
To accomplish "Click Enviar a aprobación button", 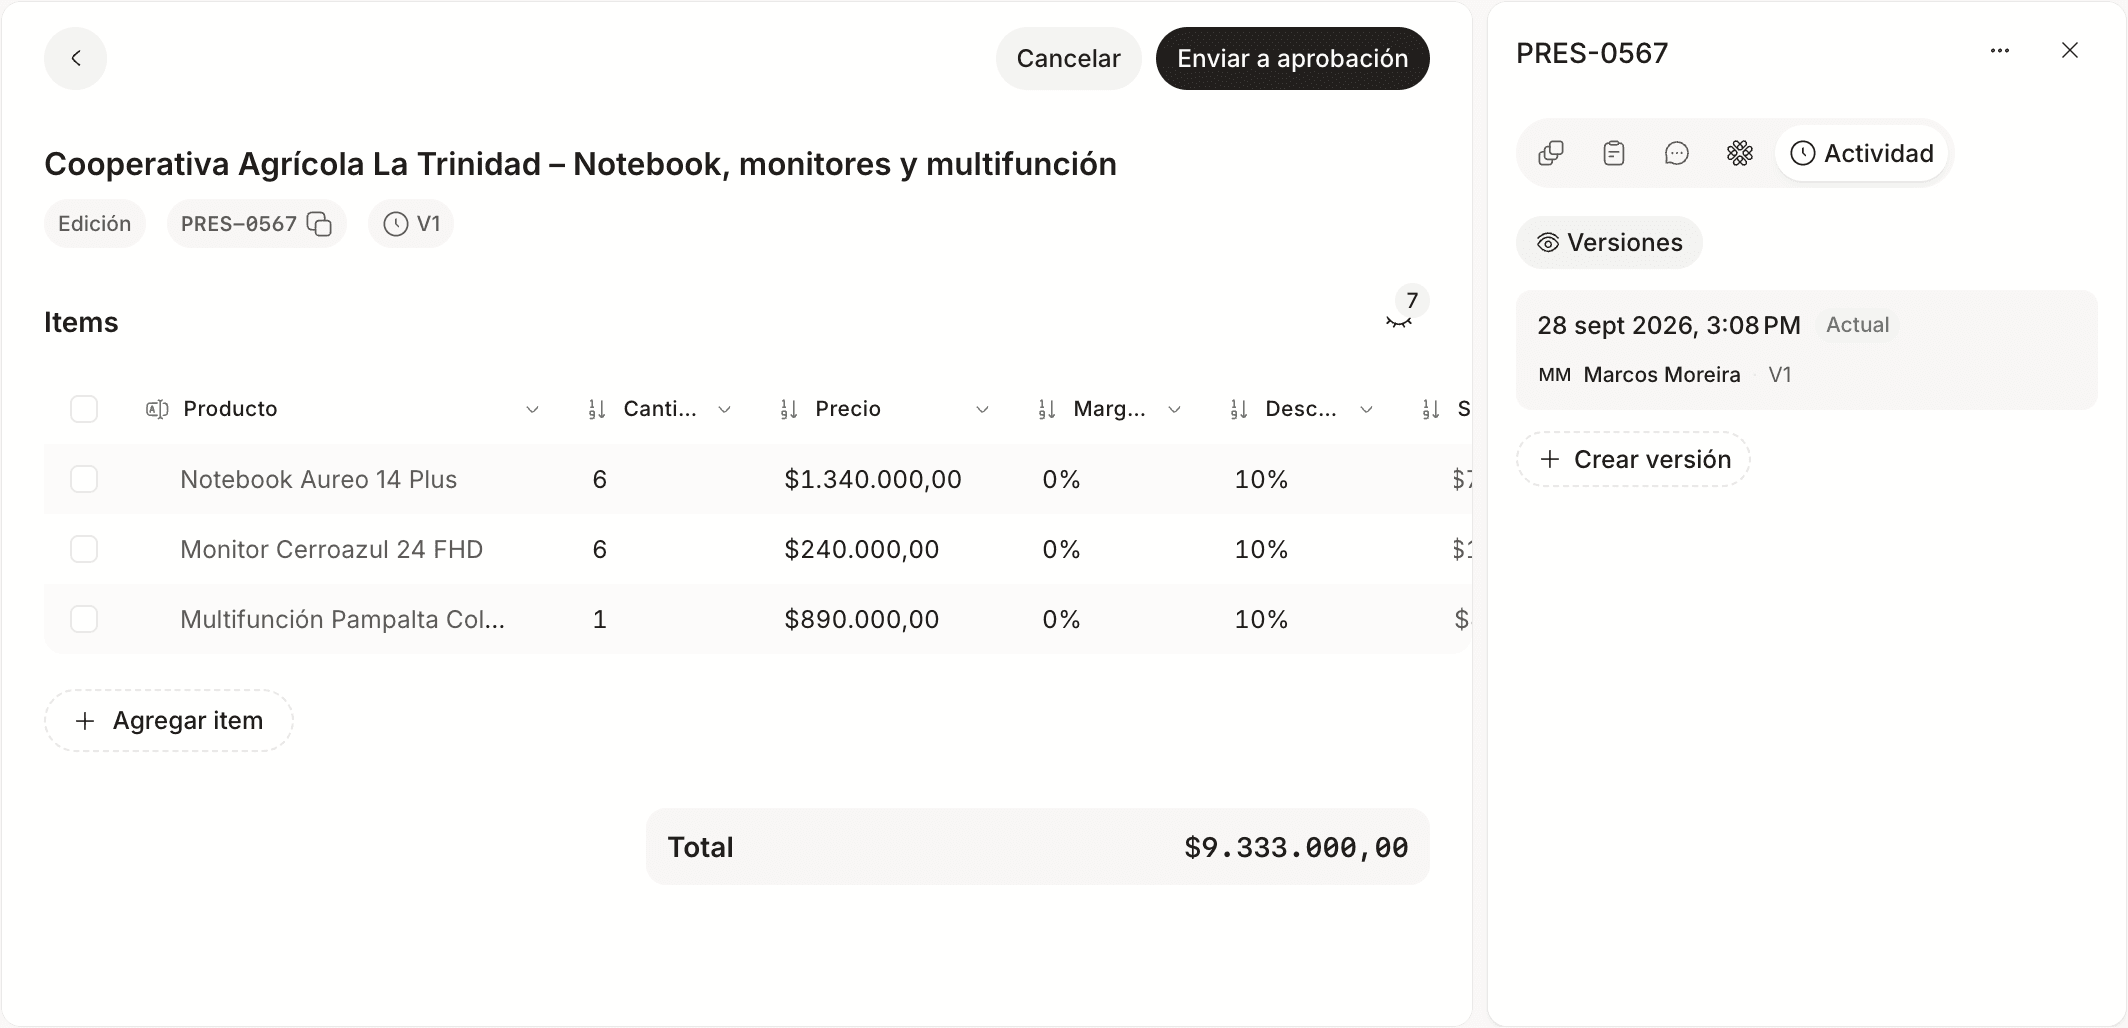I will 1292,58.
